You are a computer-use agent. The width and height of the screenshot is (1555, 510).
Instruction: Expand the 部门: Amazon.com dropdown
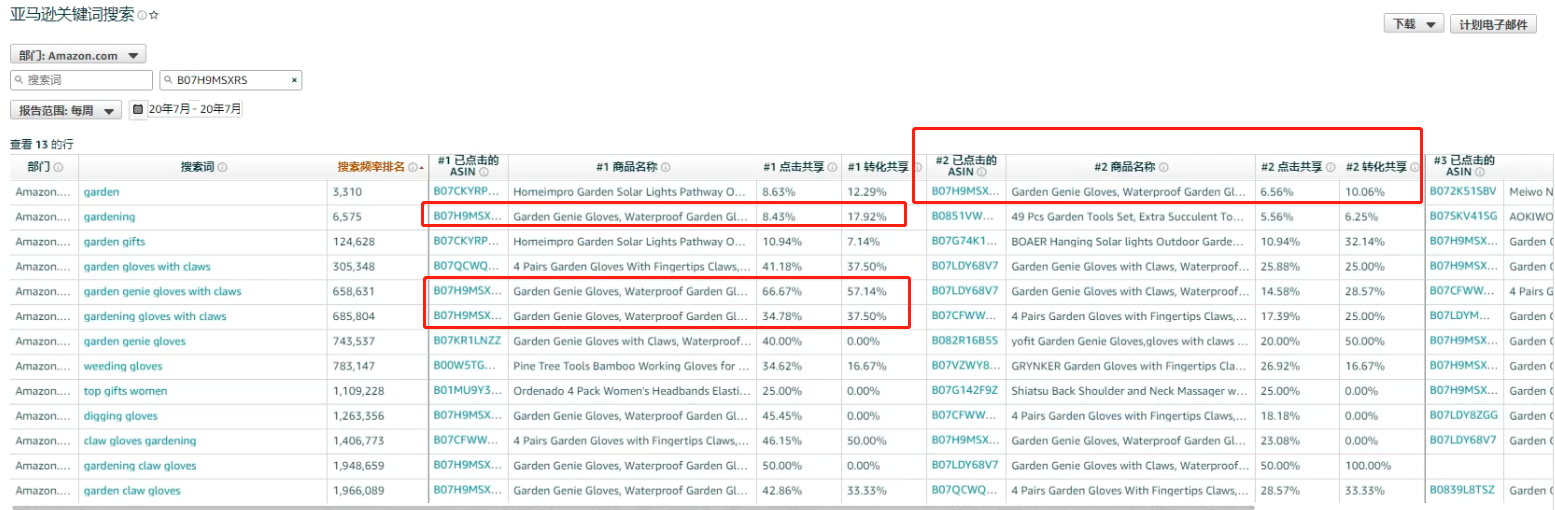[78, 55]
